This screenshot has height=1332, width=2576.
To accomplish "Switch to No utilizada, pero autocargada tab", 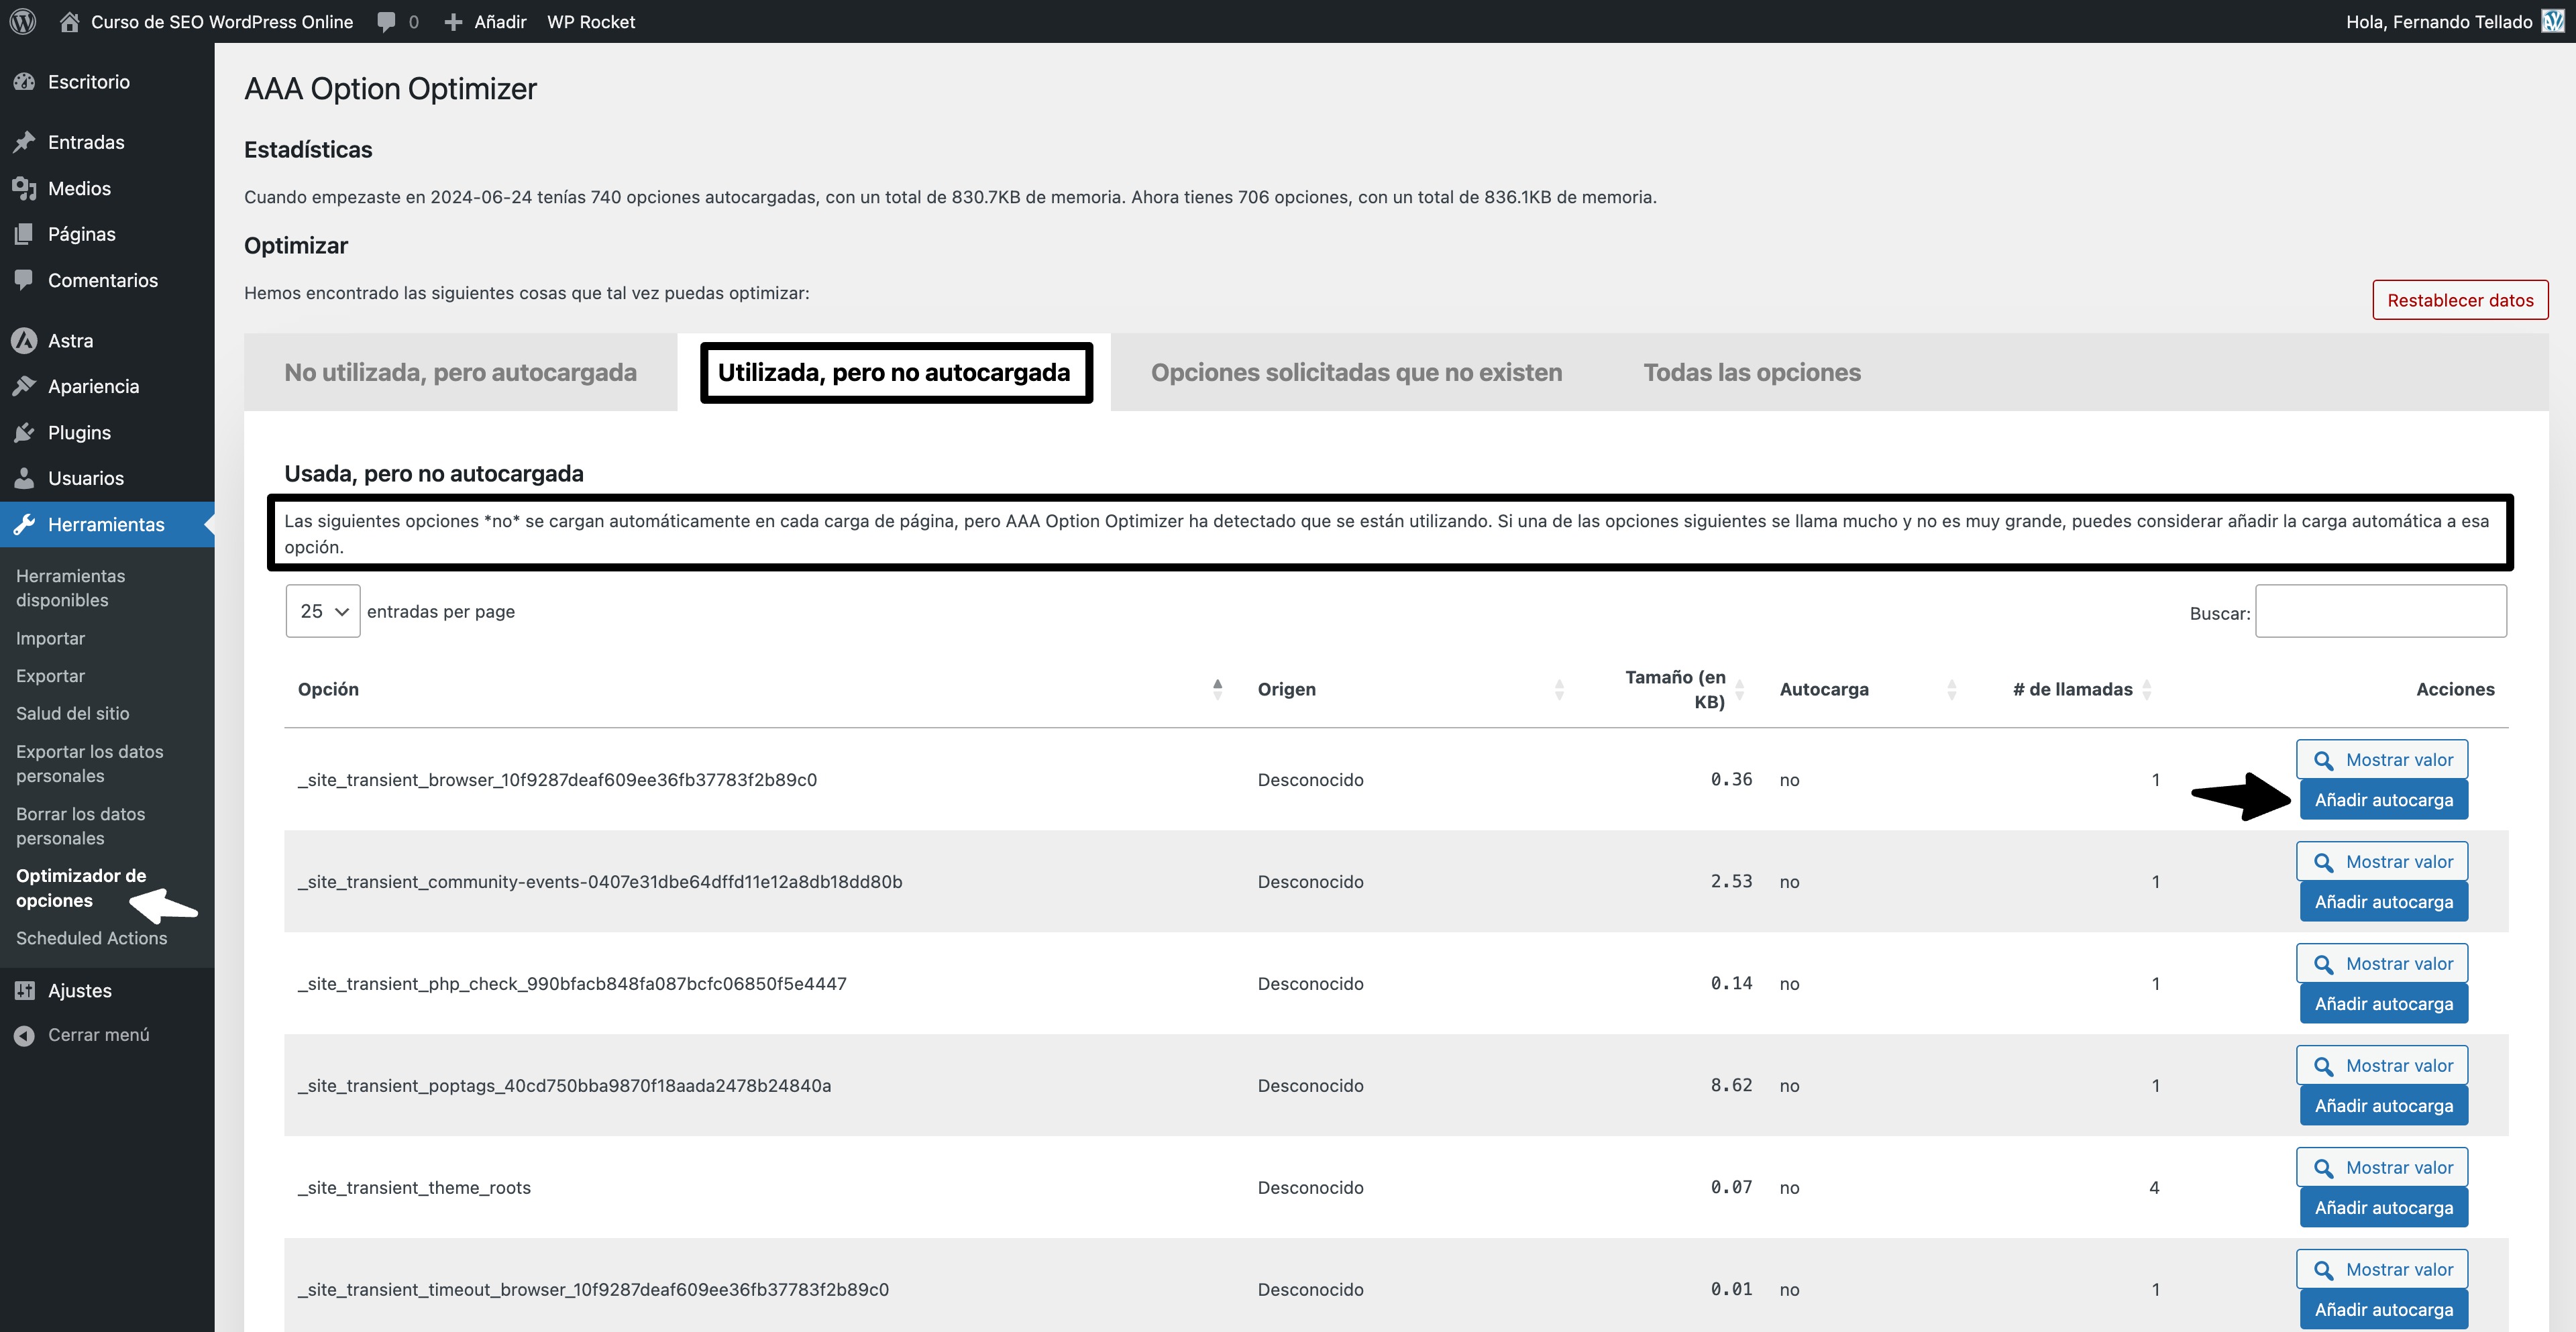I will point(460,372).
